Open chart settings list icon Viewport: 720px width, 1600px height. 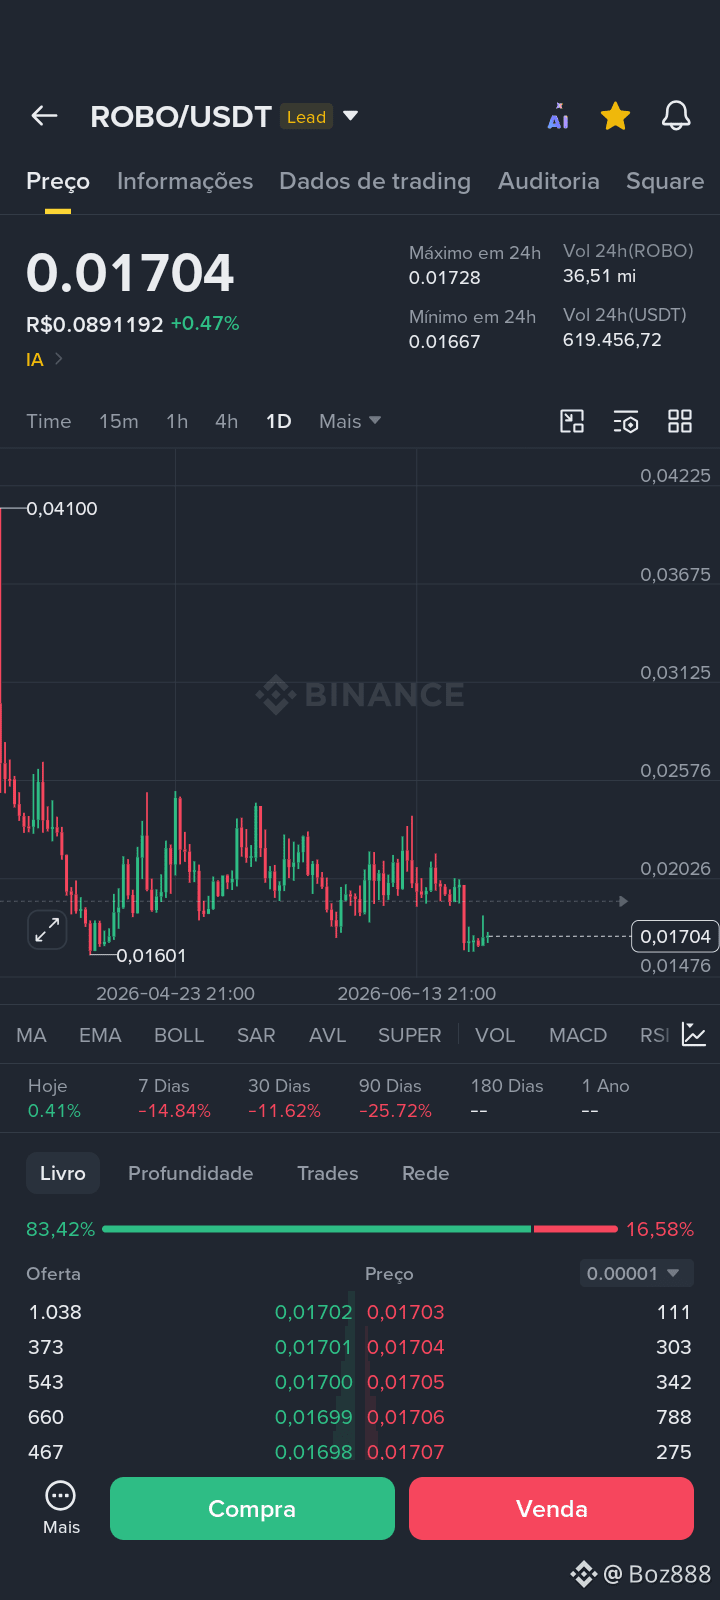point(626,421)
